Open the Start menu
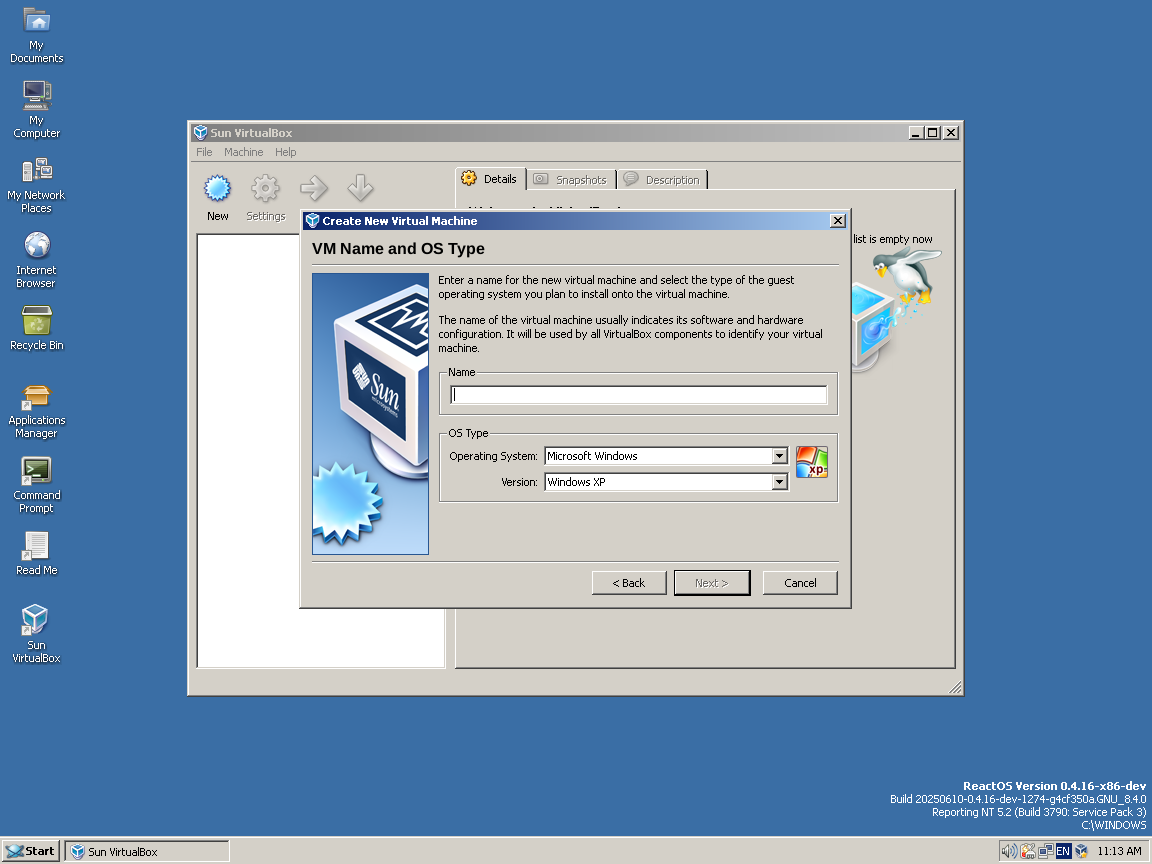 [30, 852]
